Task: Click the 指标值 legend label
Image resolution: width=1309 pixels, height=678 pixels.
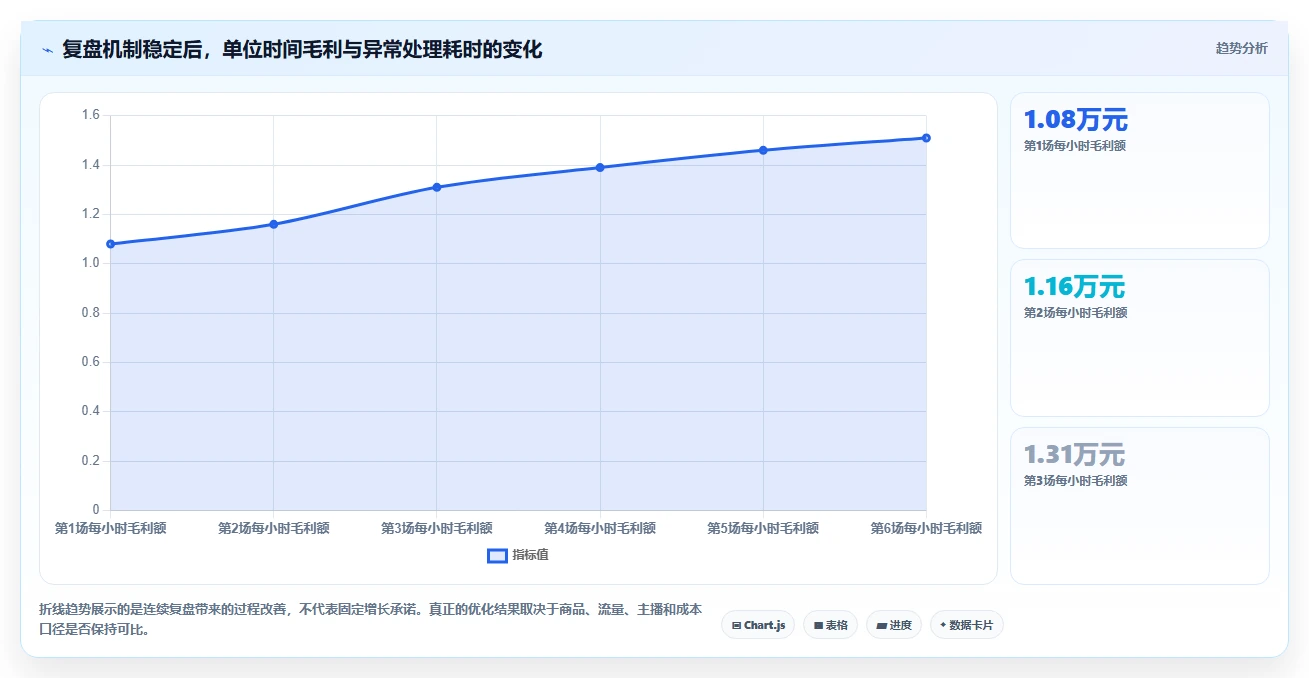Action: coord(531,555)
